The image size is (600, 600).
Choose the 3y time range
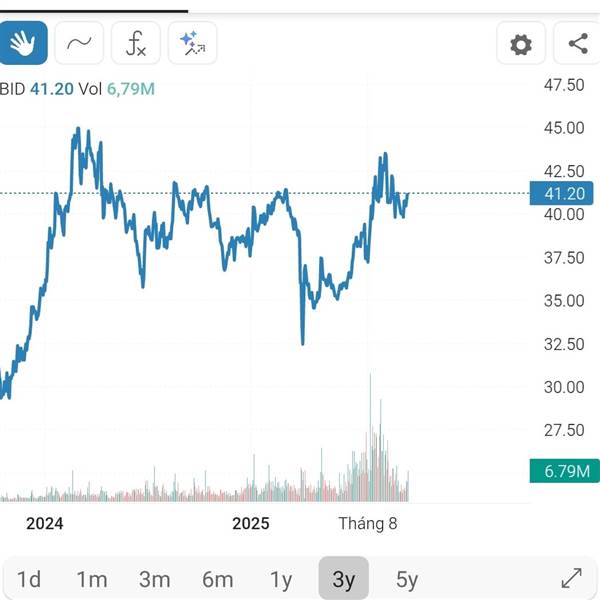click(x=343, y=579)
